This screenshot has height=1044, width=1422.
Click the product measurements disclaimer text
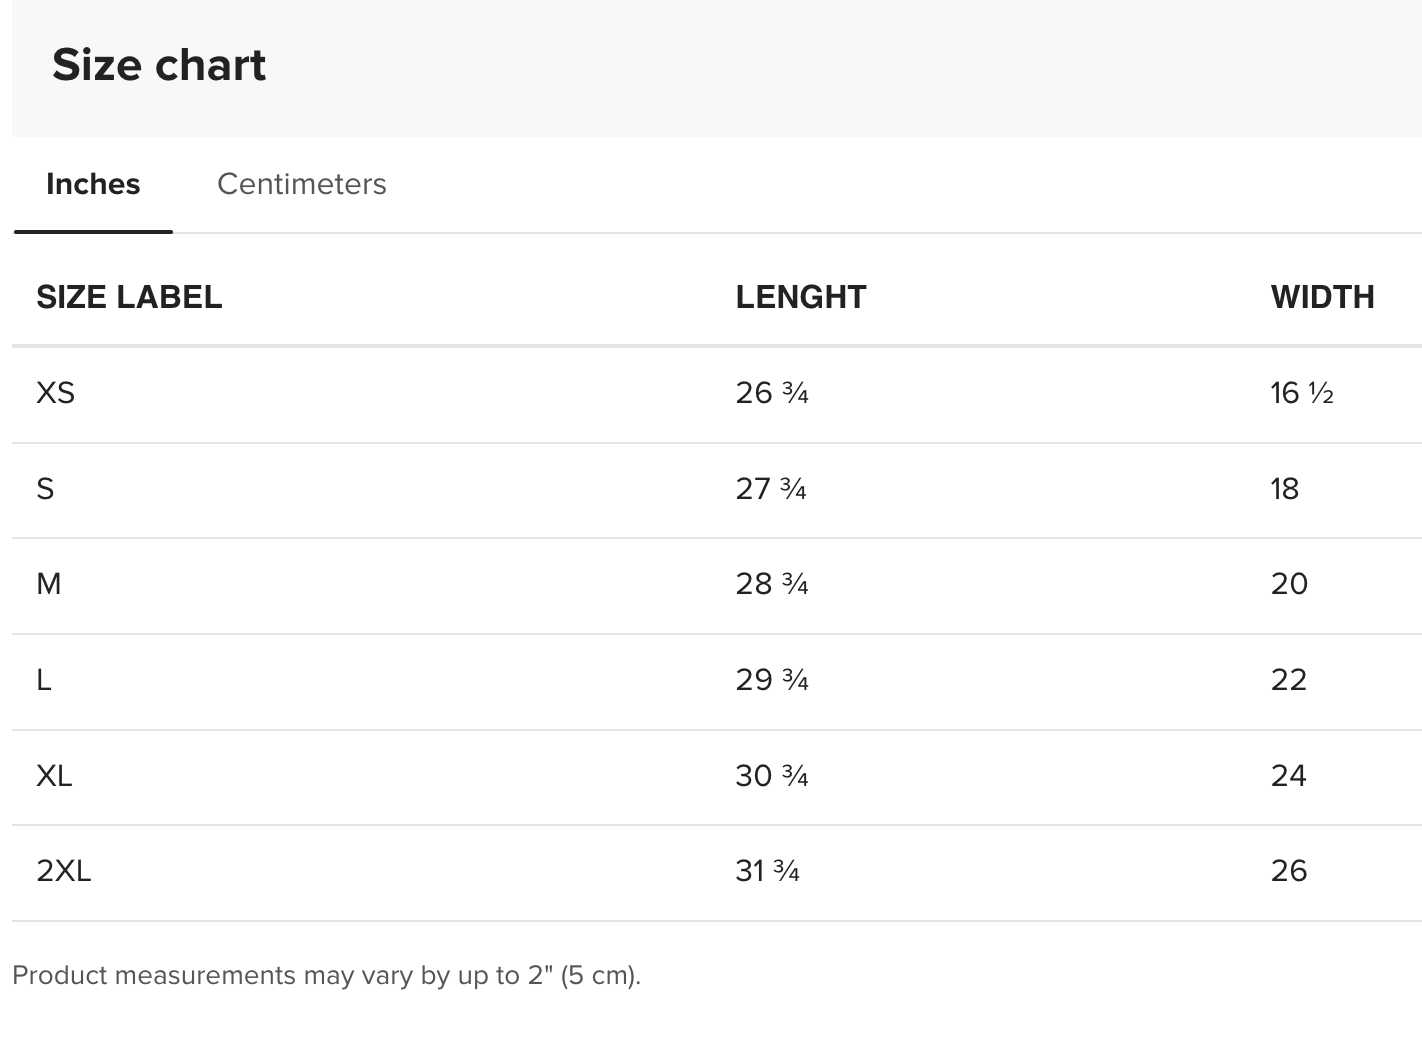[326, 975]
